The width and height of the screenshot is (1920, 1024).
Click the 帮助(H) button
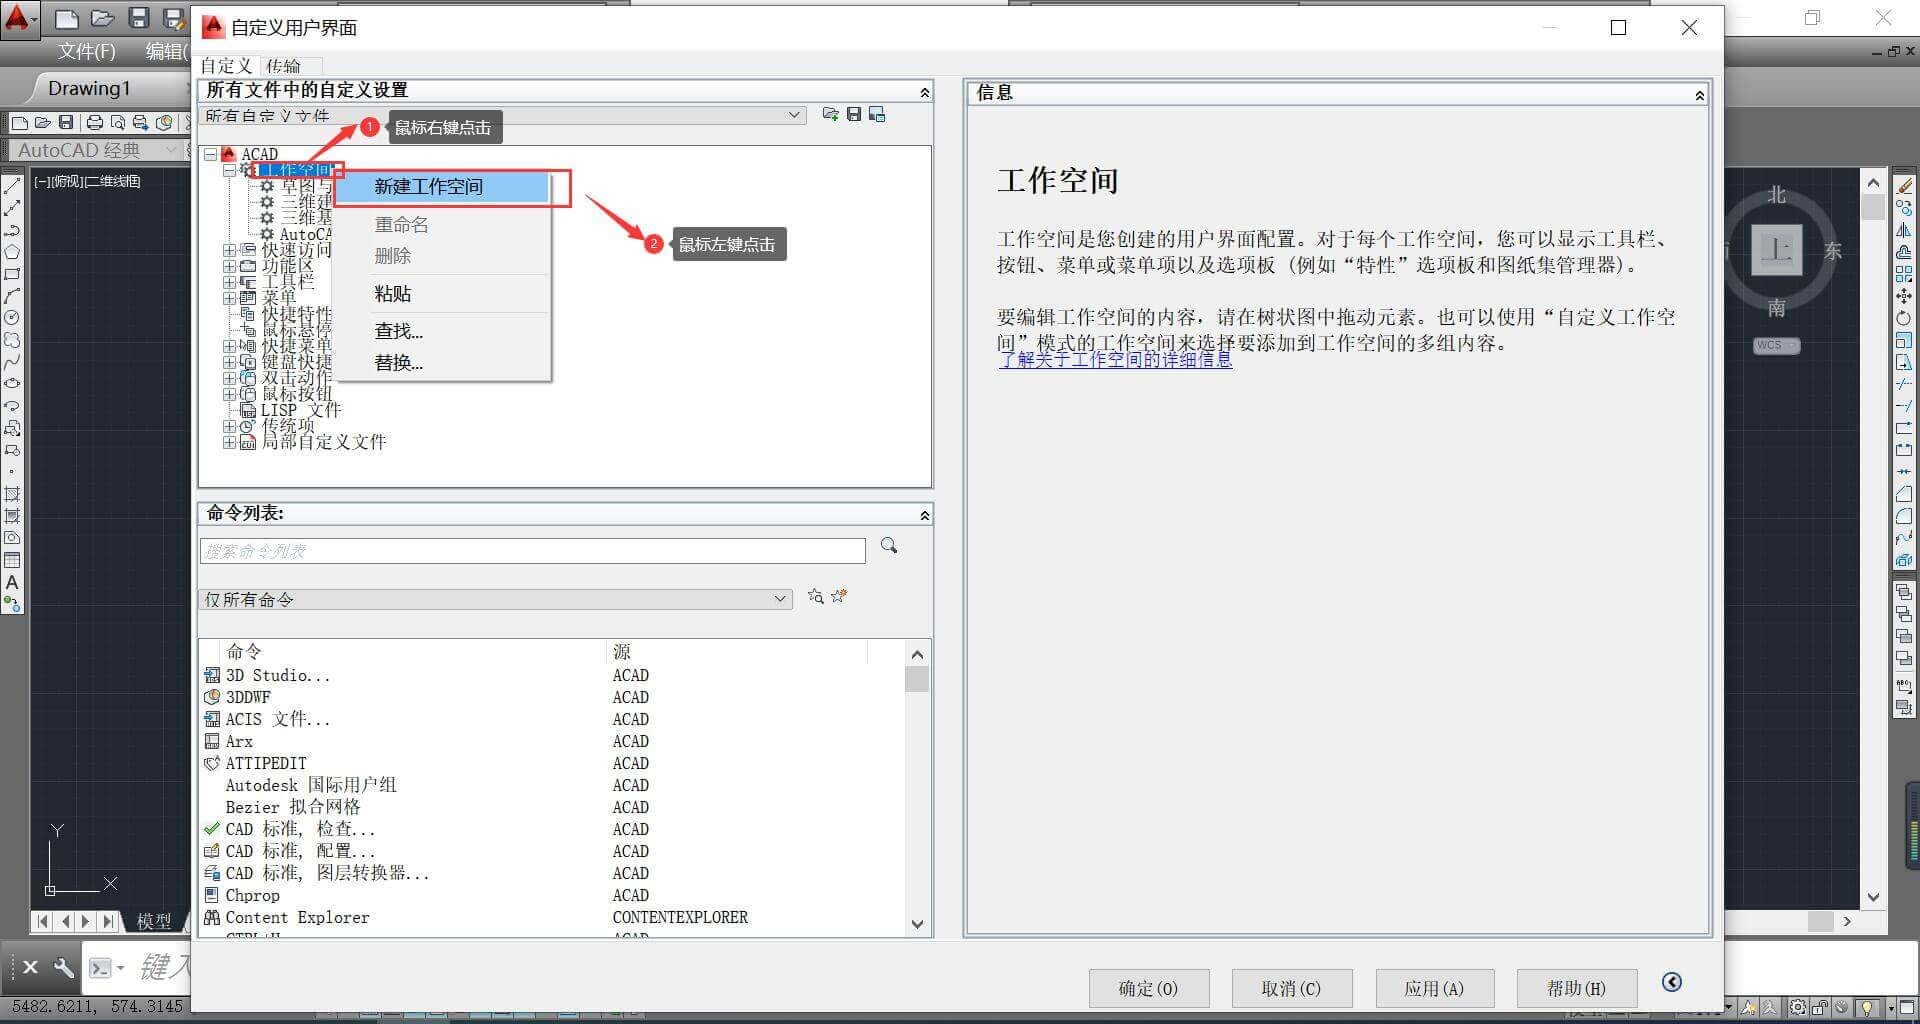[1576, 988]
